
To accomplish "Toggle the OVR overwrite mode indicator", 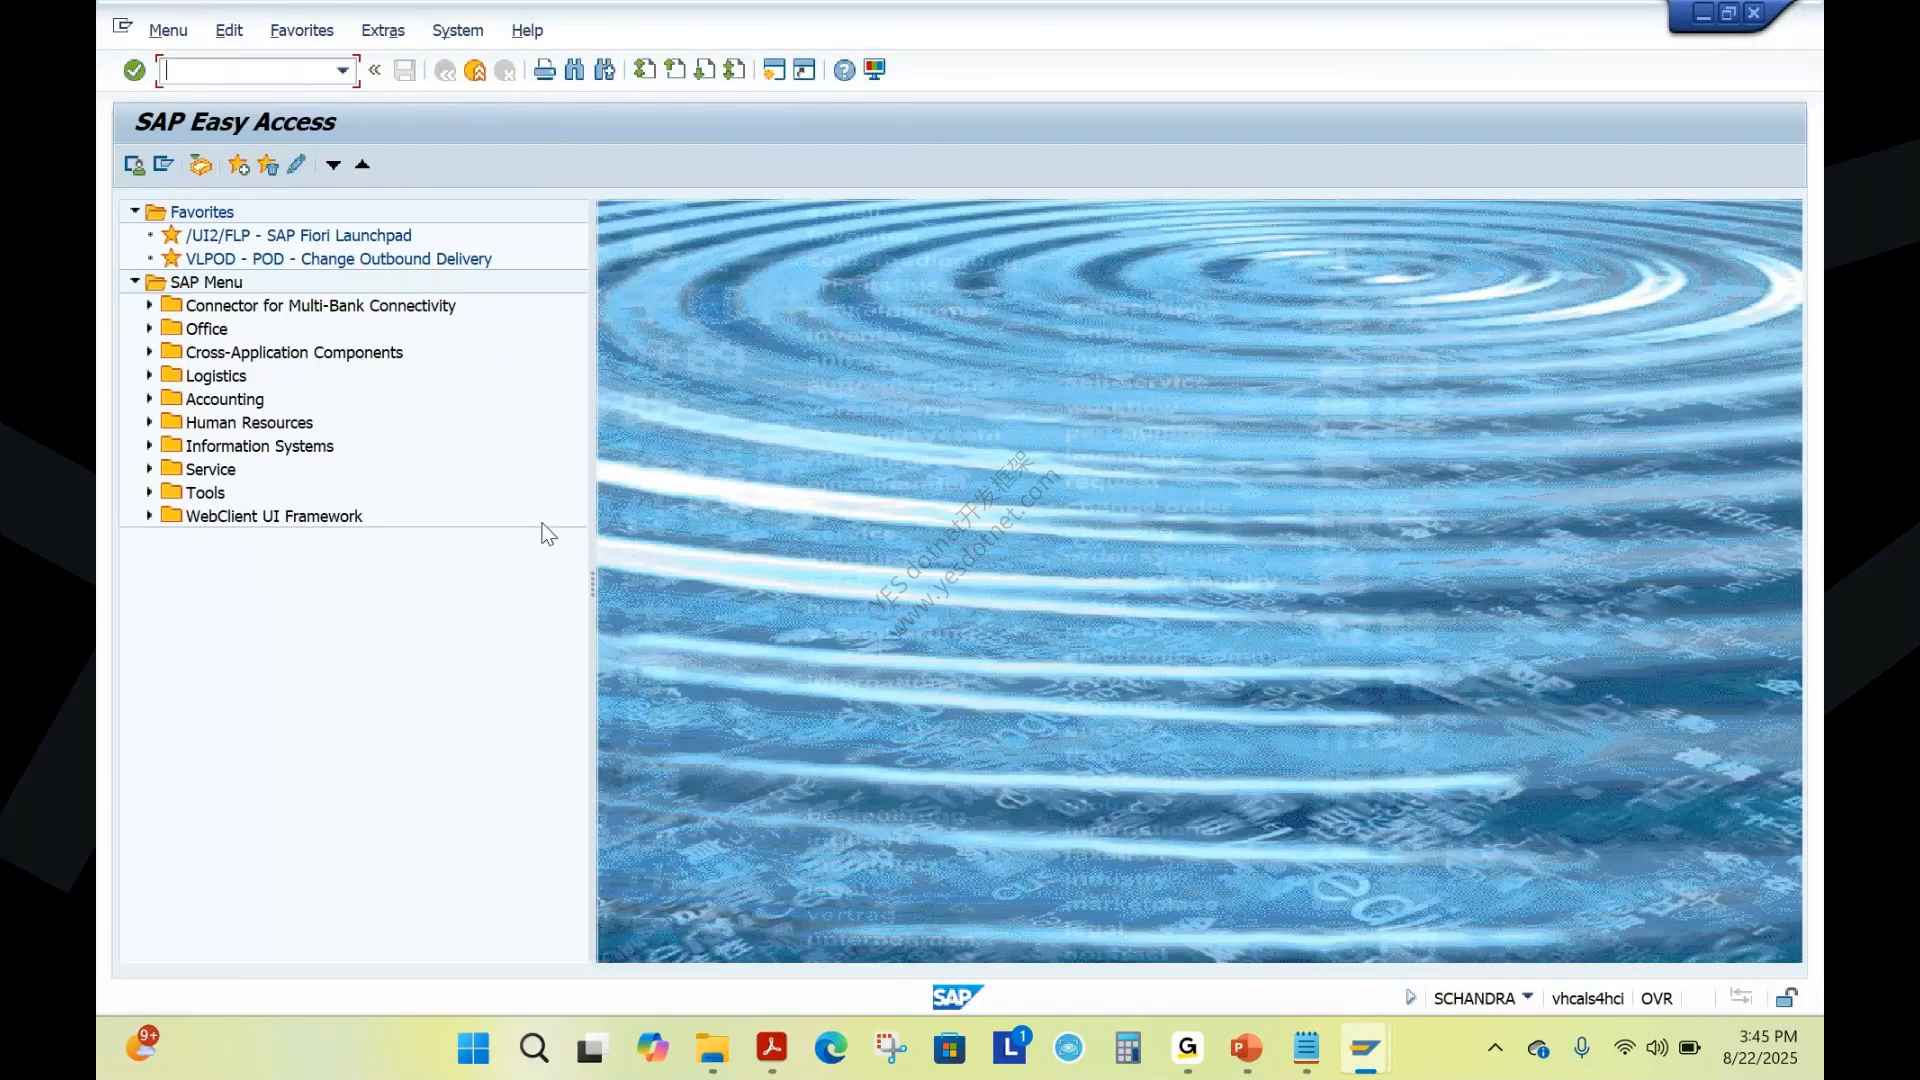I will pyautogui.click(x=1656, y=998).
